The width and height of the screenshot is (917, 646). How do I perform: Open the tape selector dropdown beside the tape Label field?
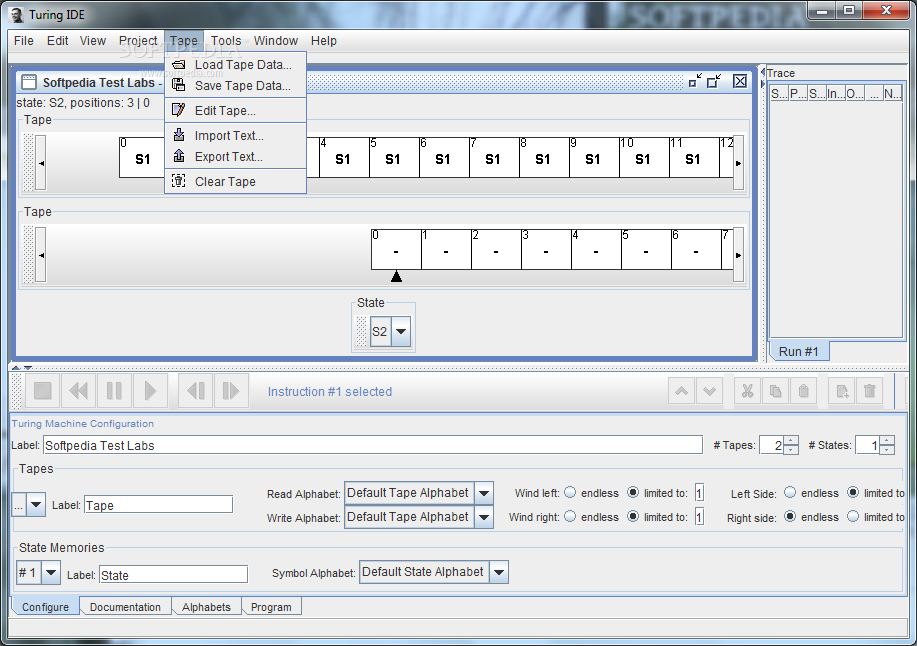(x=36, y=504)
